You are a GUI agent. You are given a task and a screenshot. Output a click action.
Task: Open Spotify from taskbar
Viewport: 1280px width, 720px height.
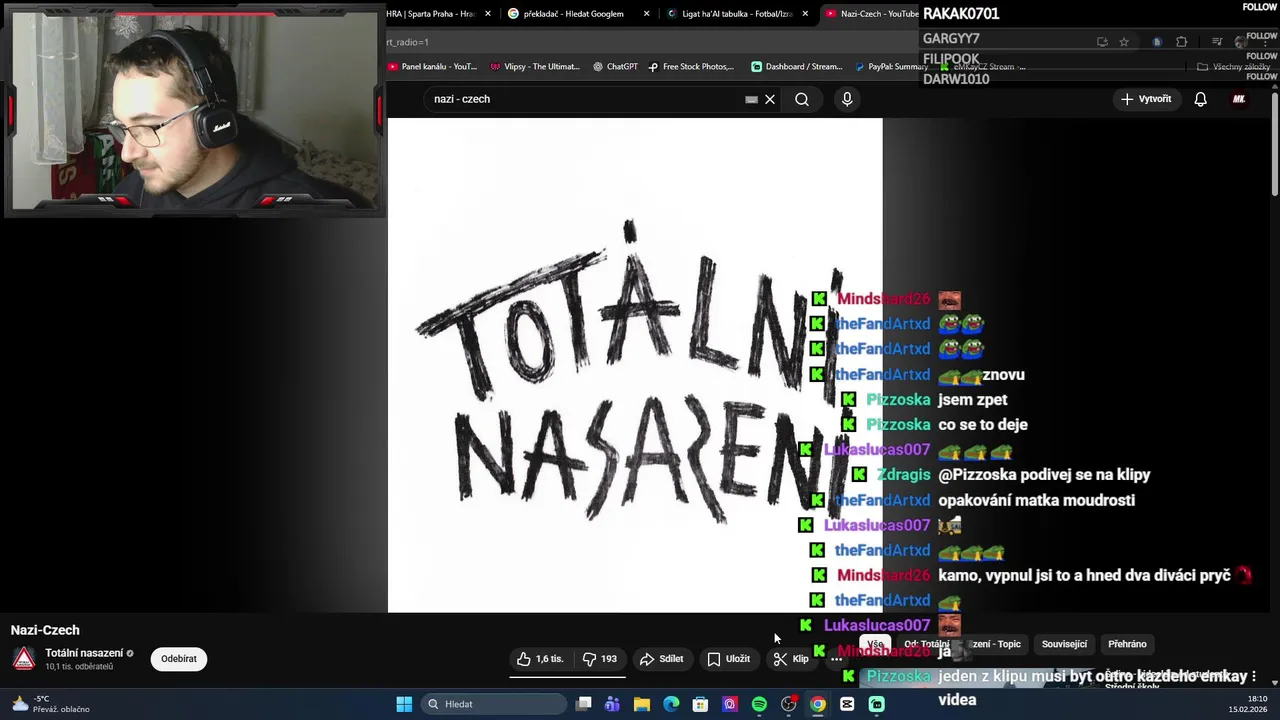[759, 704]
